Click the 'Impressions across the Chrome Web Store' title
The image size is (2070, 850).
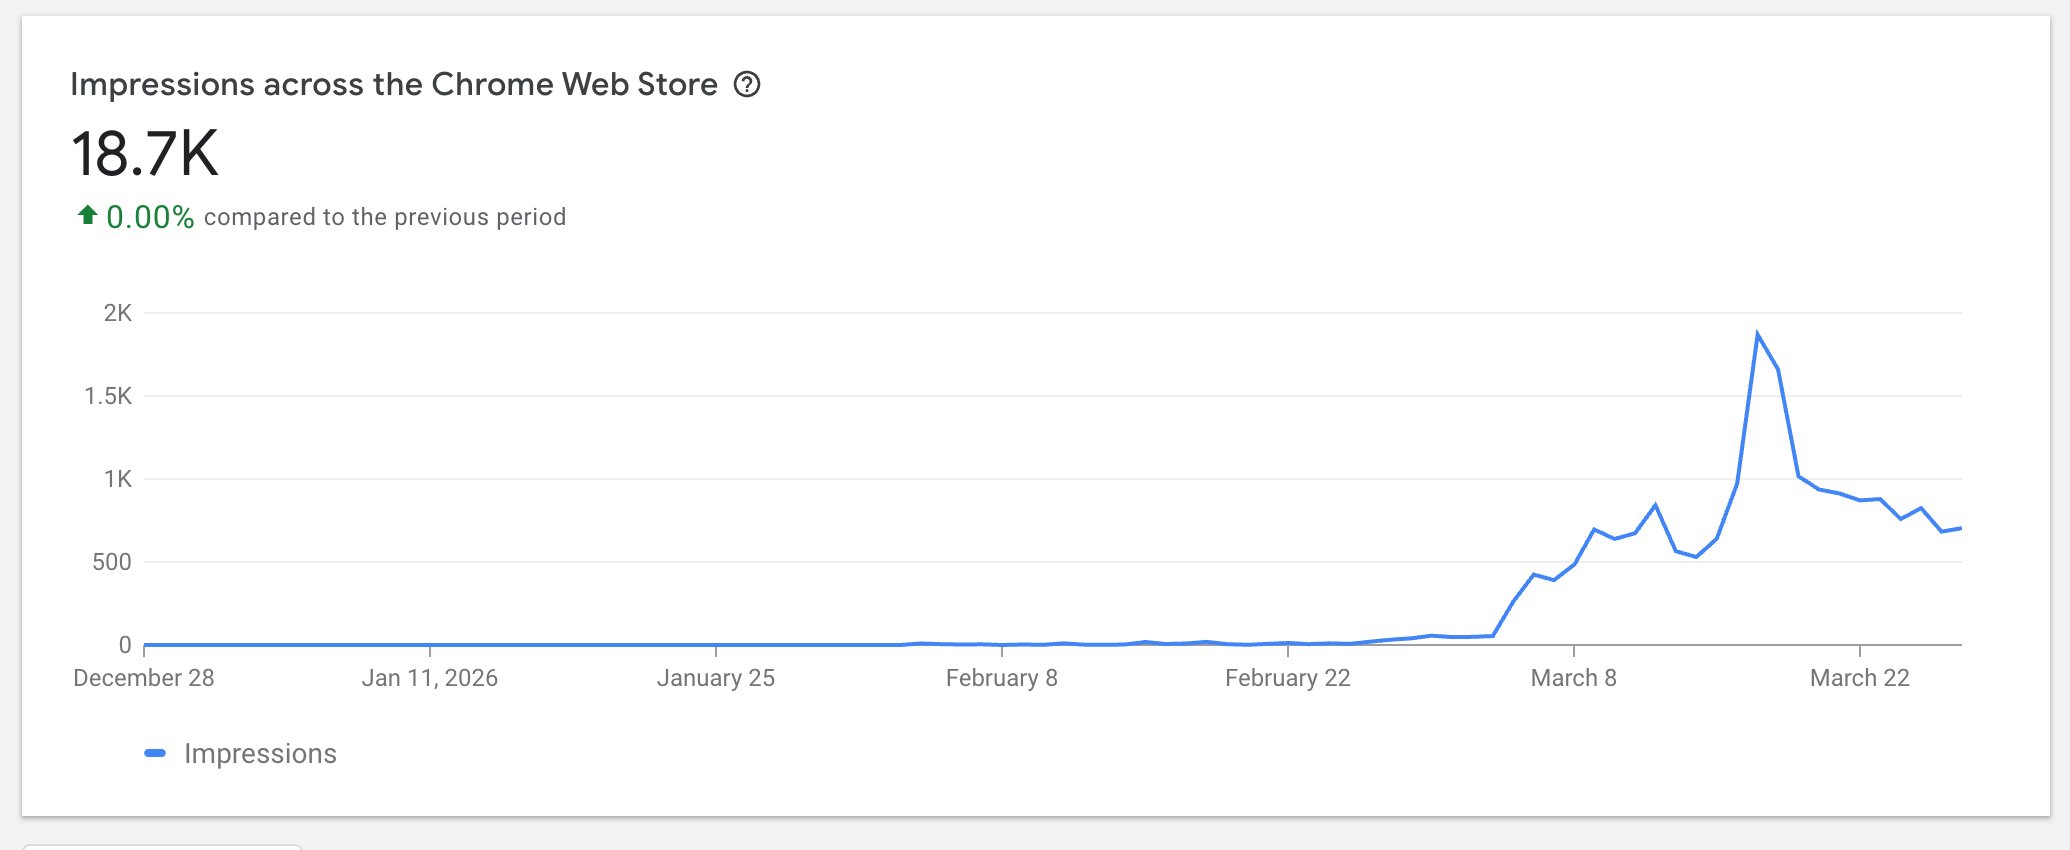pos(394,85)
